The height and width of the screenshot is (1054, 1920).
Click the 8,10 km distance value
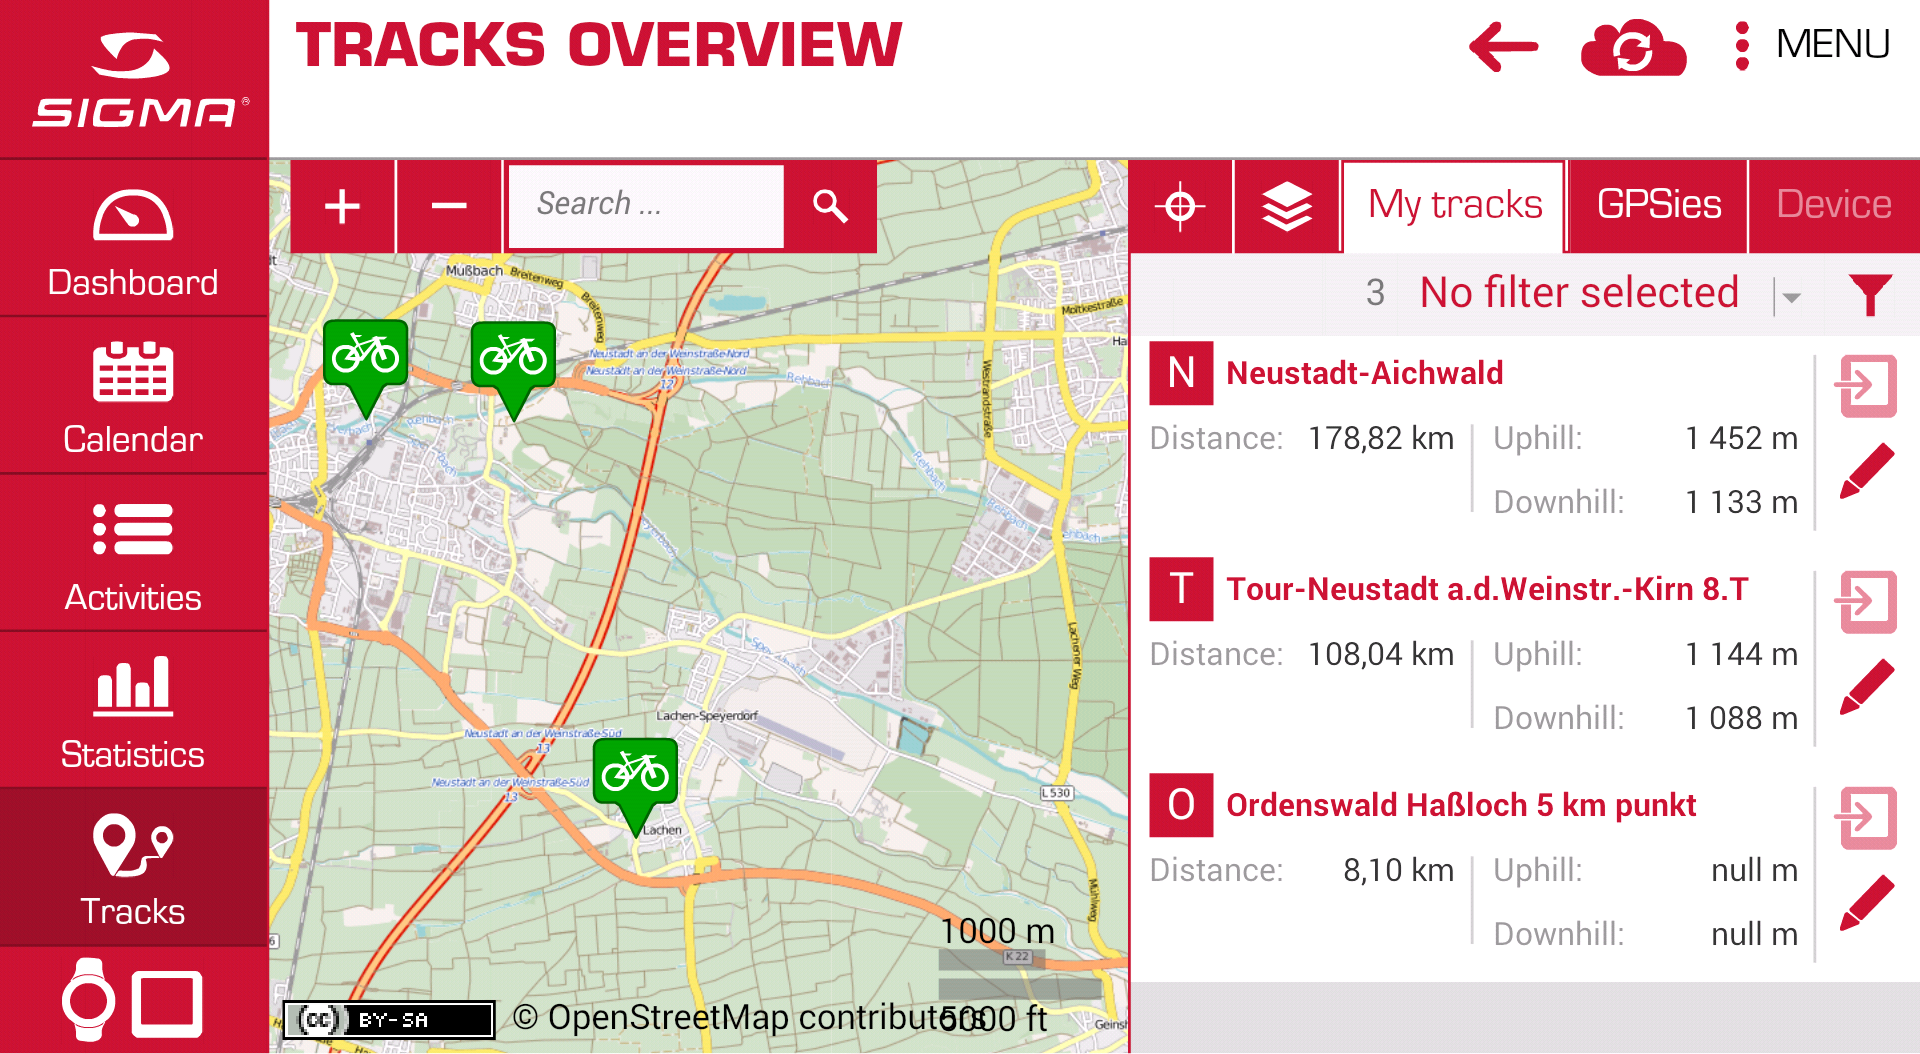[x=1398, y=870]
